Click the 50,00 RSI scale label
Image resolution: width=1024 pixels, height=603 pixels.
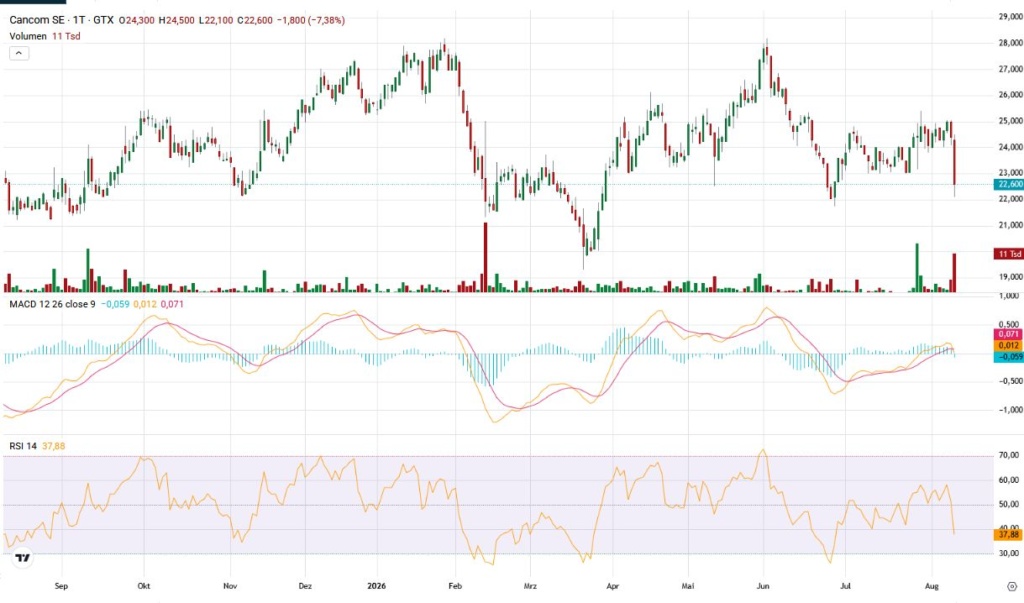click(1010, 504)
